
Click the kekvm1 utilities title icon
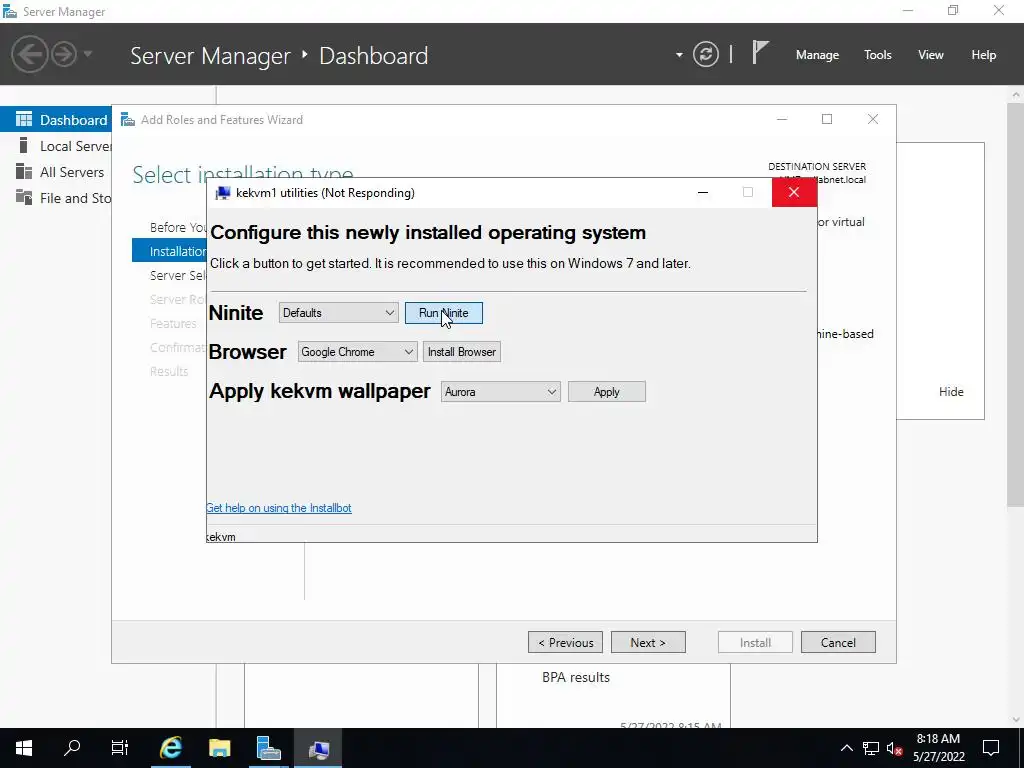tap(223, 193)
